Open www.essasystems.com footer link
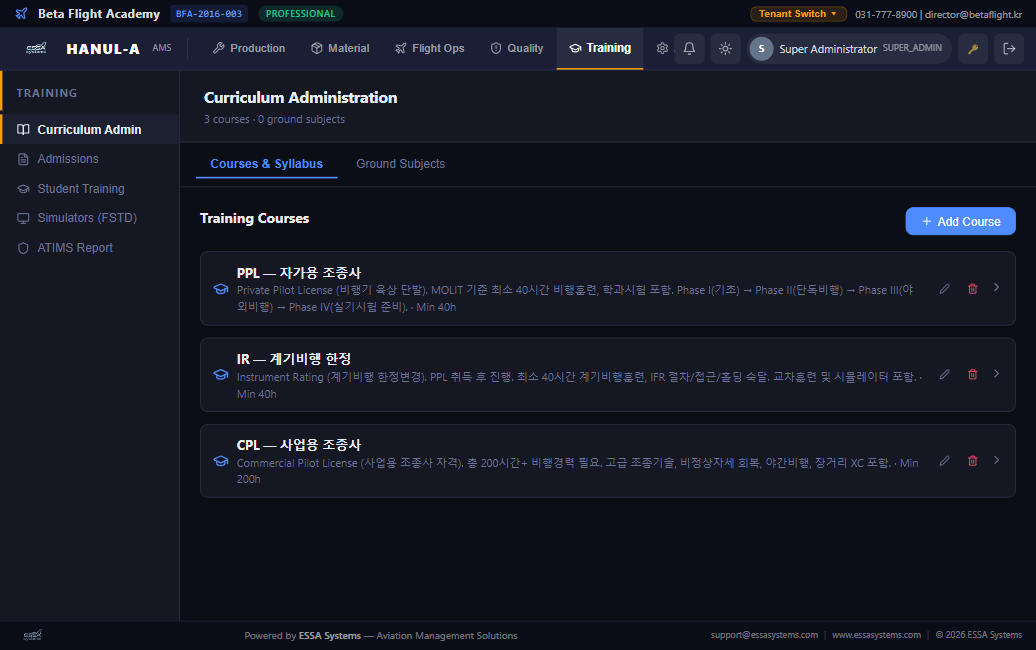Screen dimensions: 1036x650 [876, 635]
